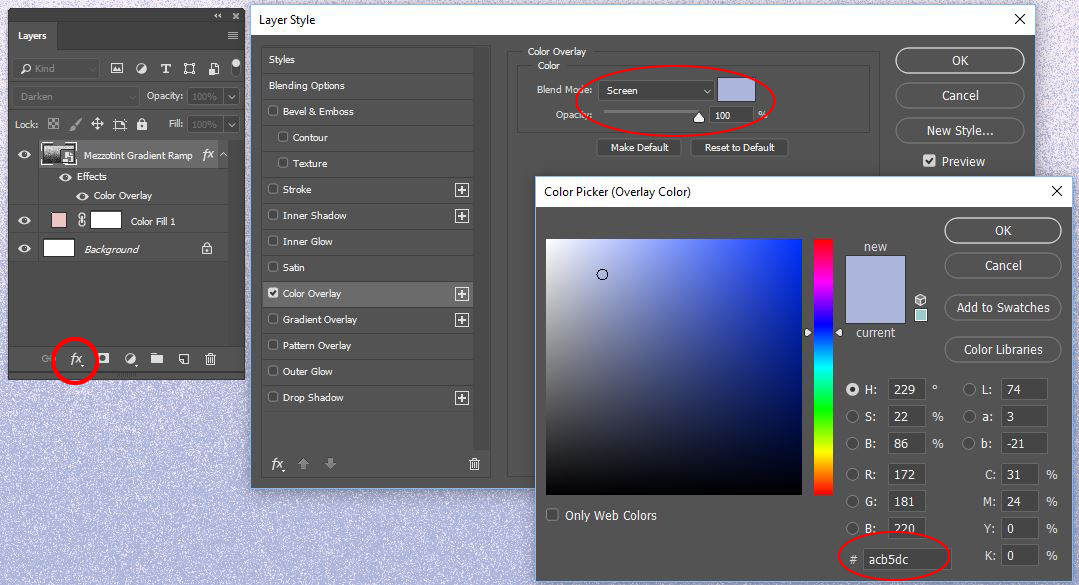The height and width of the screenshot is (585, 1079).
Task: Delete layer with Layers panel trash icon
Action: pyautogui.click(x=210, y=359)
